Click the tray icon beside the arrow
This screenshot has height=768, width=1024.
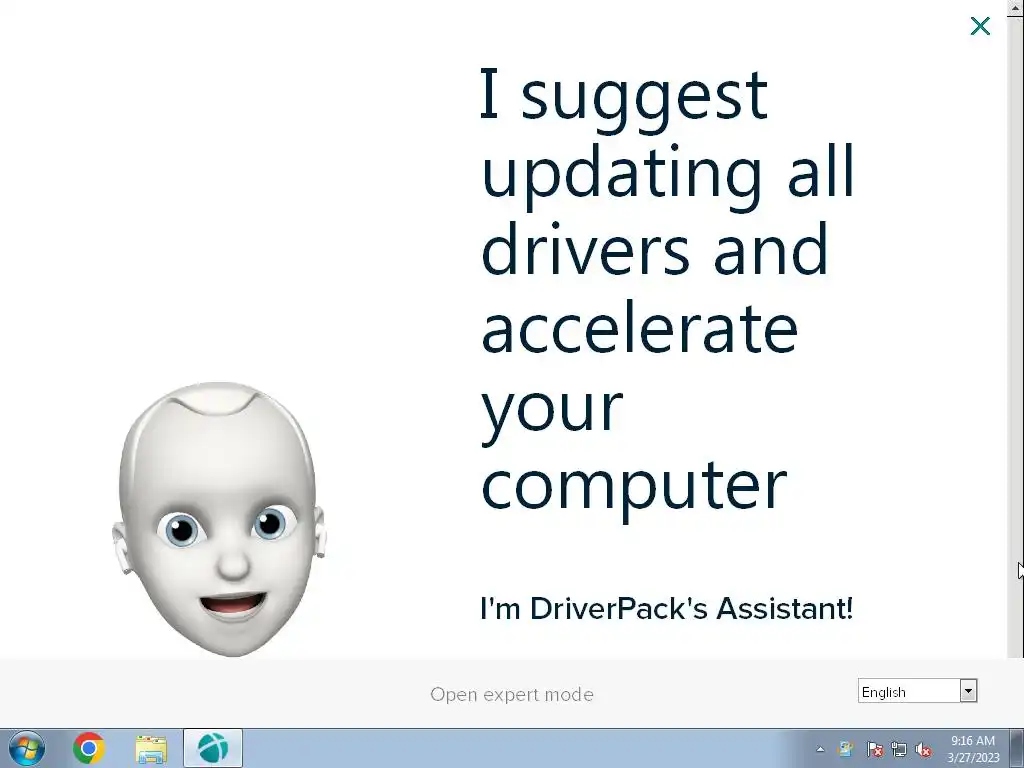coord(846,749)
